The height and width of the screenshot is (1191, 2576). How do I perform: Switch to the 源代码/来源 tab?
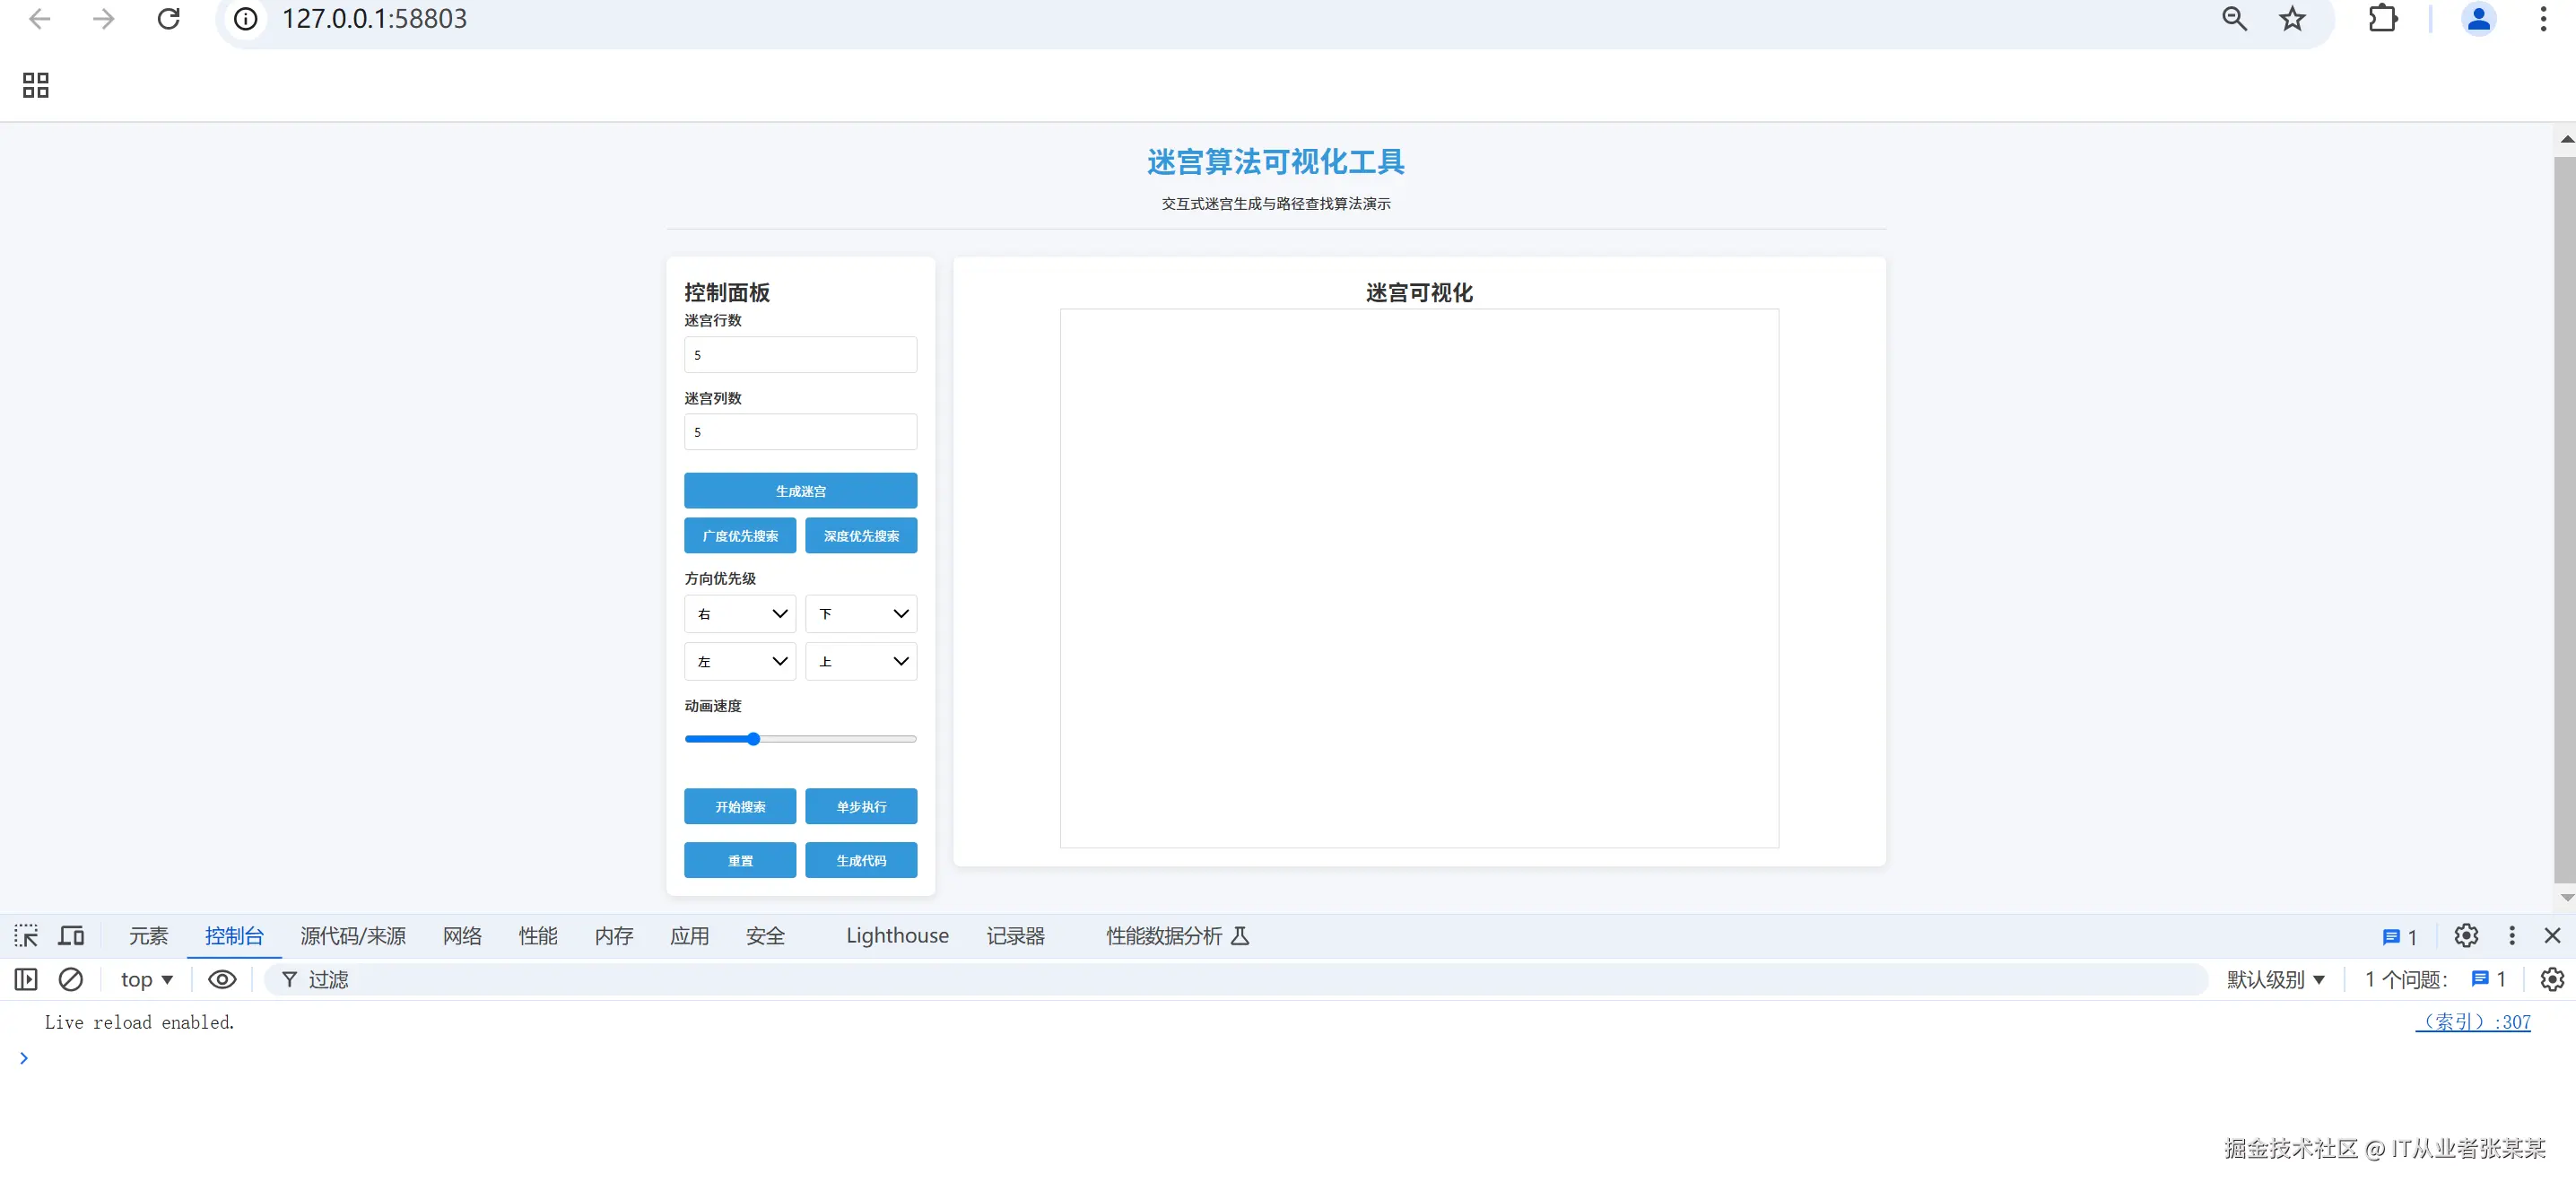click(x=353, y=936)
